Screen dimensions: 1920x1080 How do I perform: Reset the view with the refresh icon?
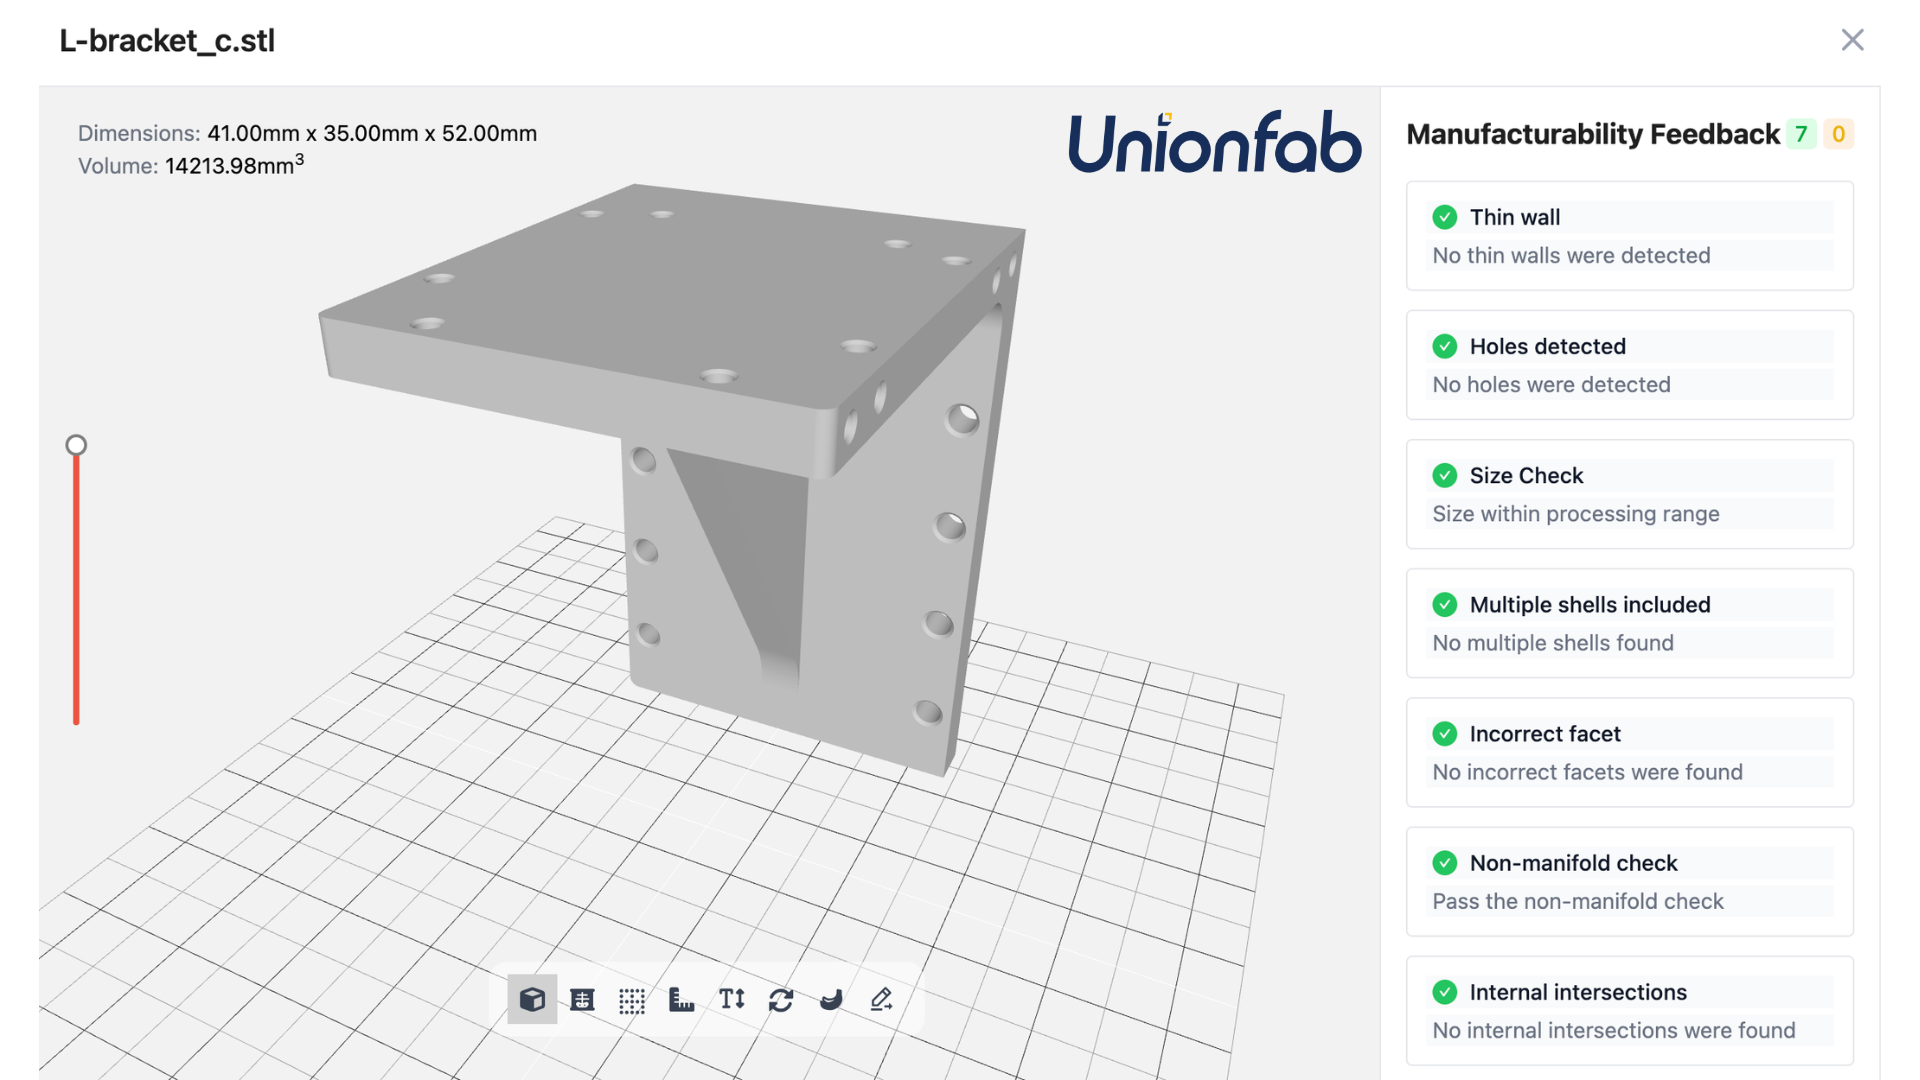(x=781, y=999)
